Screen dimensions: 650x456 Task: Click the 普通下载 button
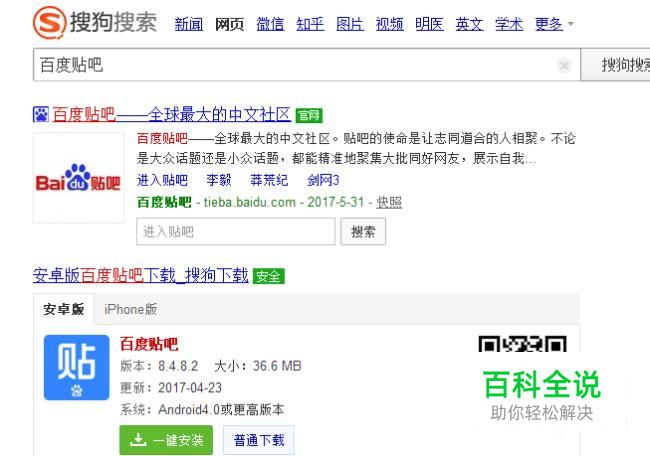[259, 440]
